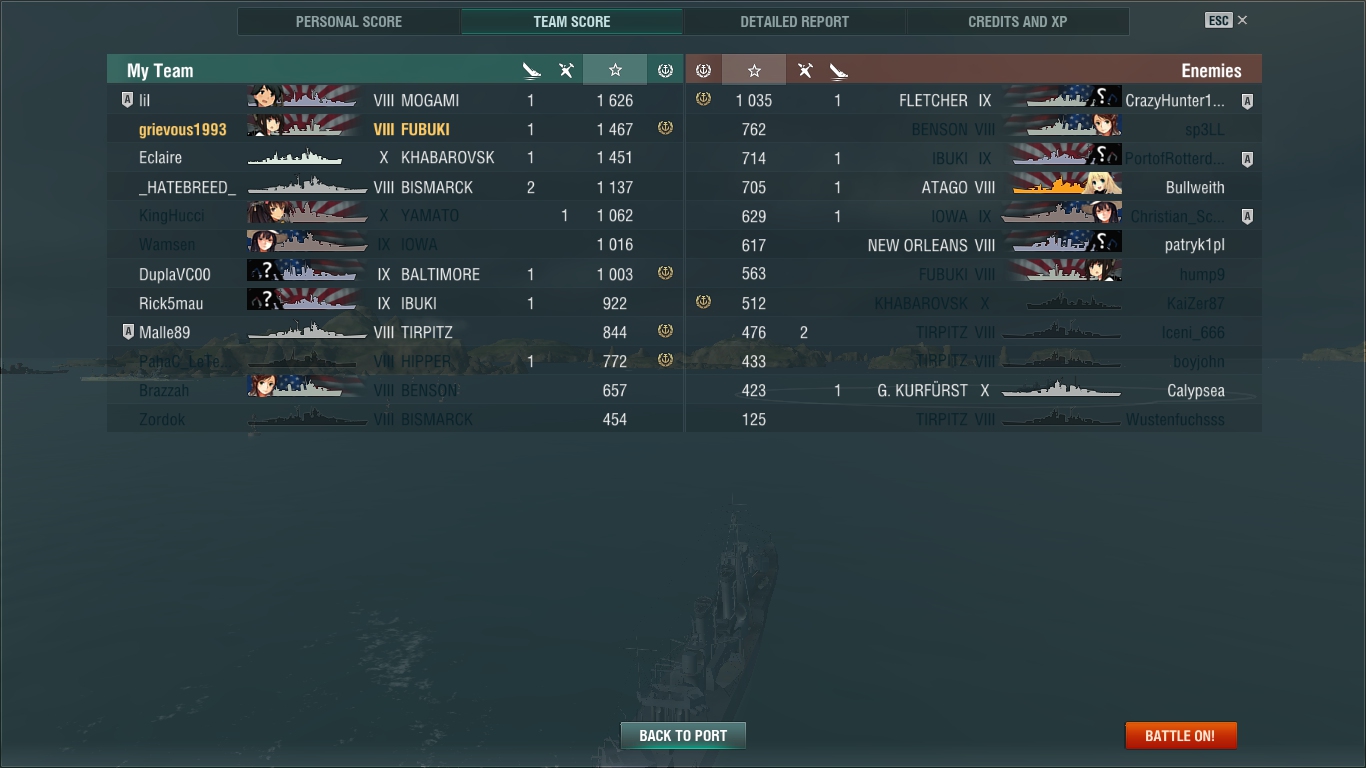Open the Credits and XP tab
This screenshot has width=1366, height=768.
(x=1017, y=21)
